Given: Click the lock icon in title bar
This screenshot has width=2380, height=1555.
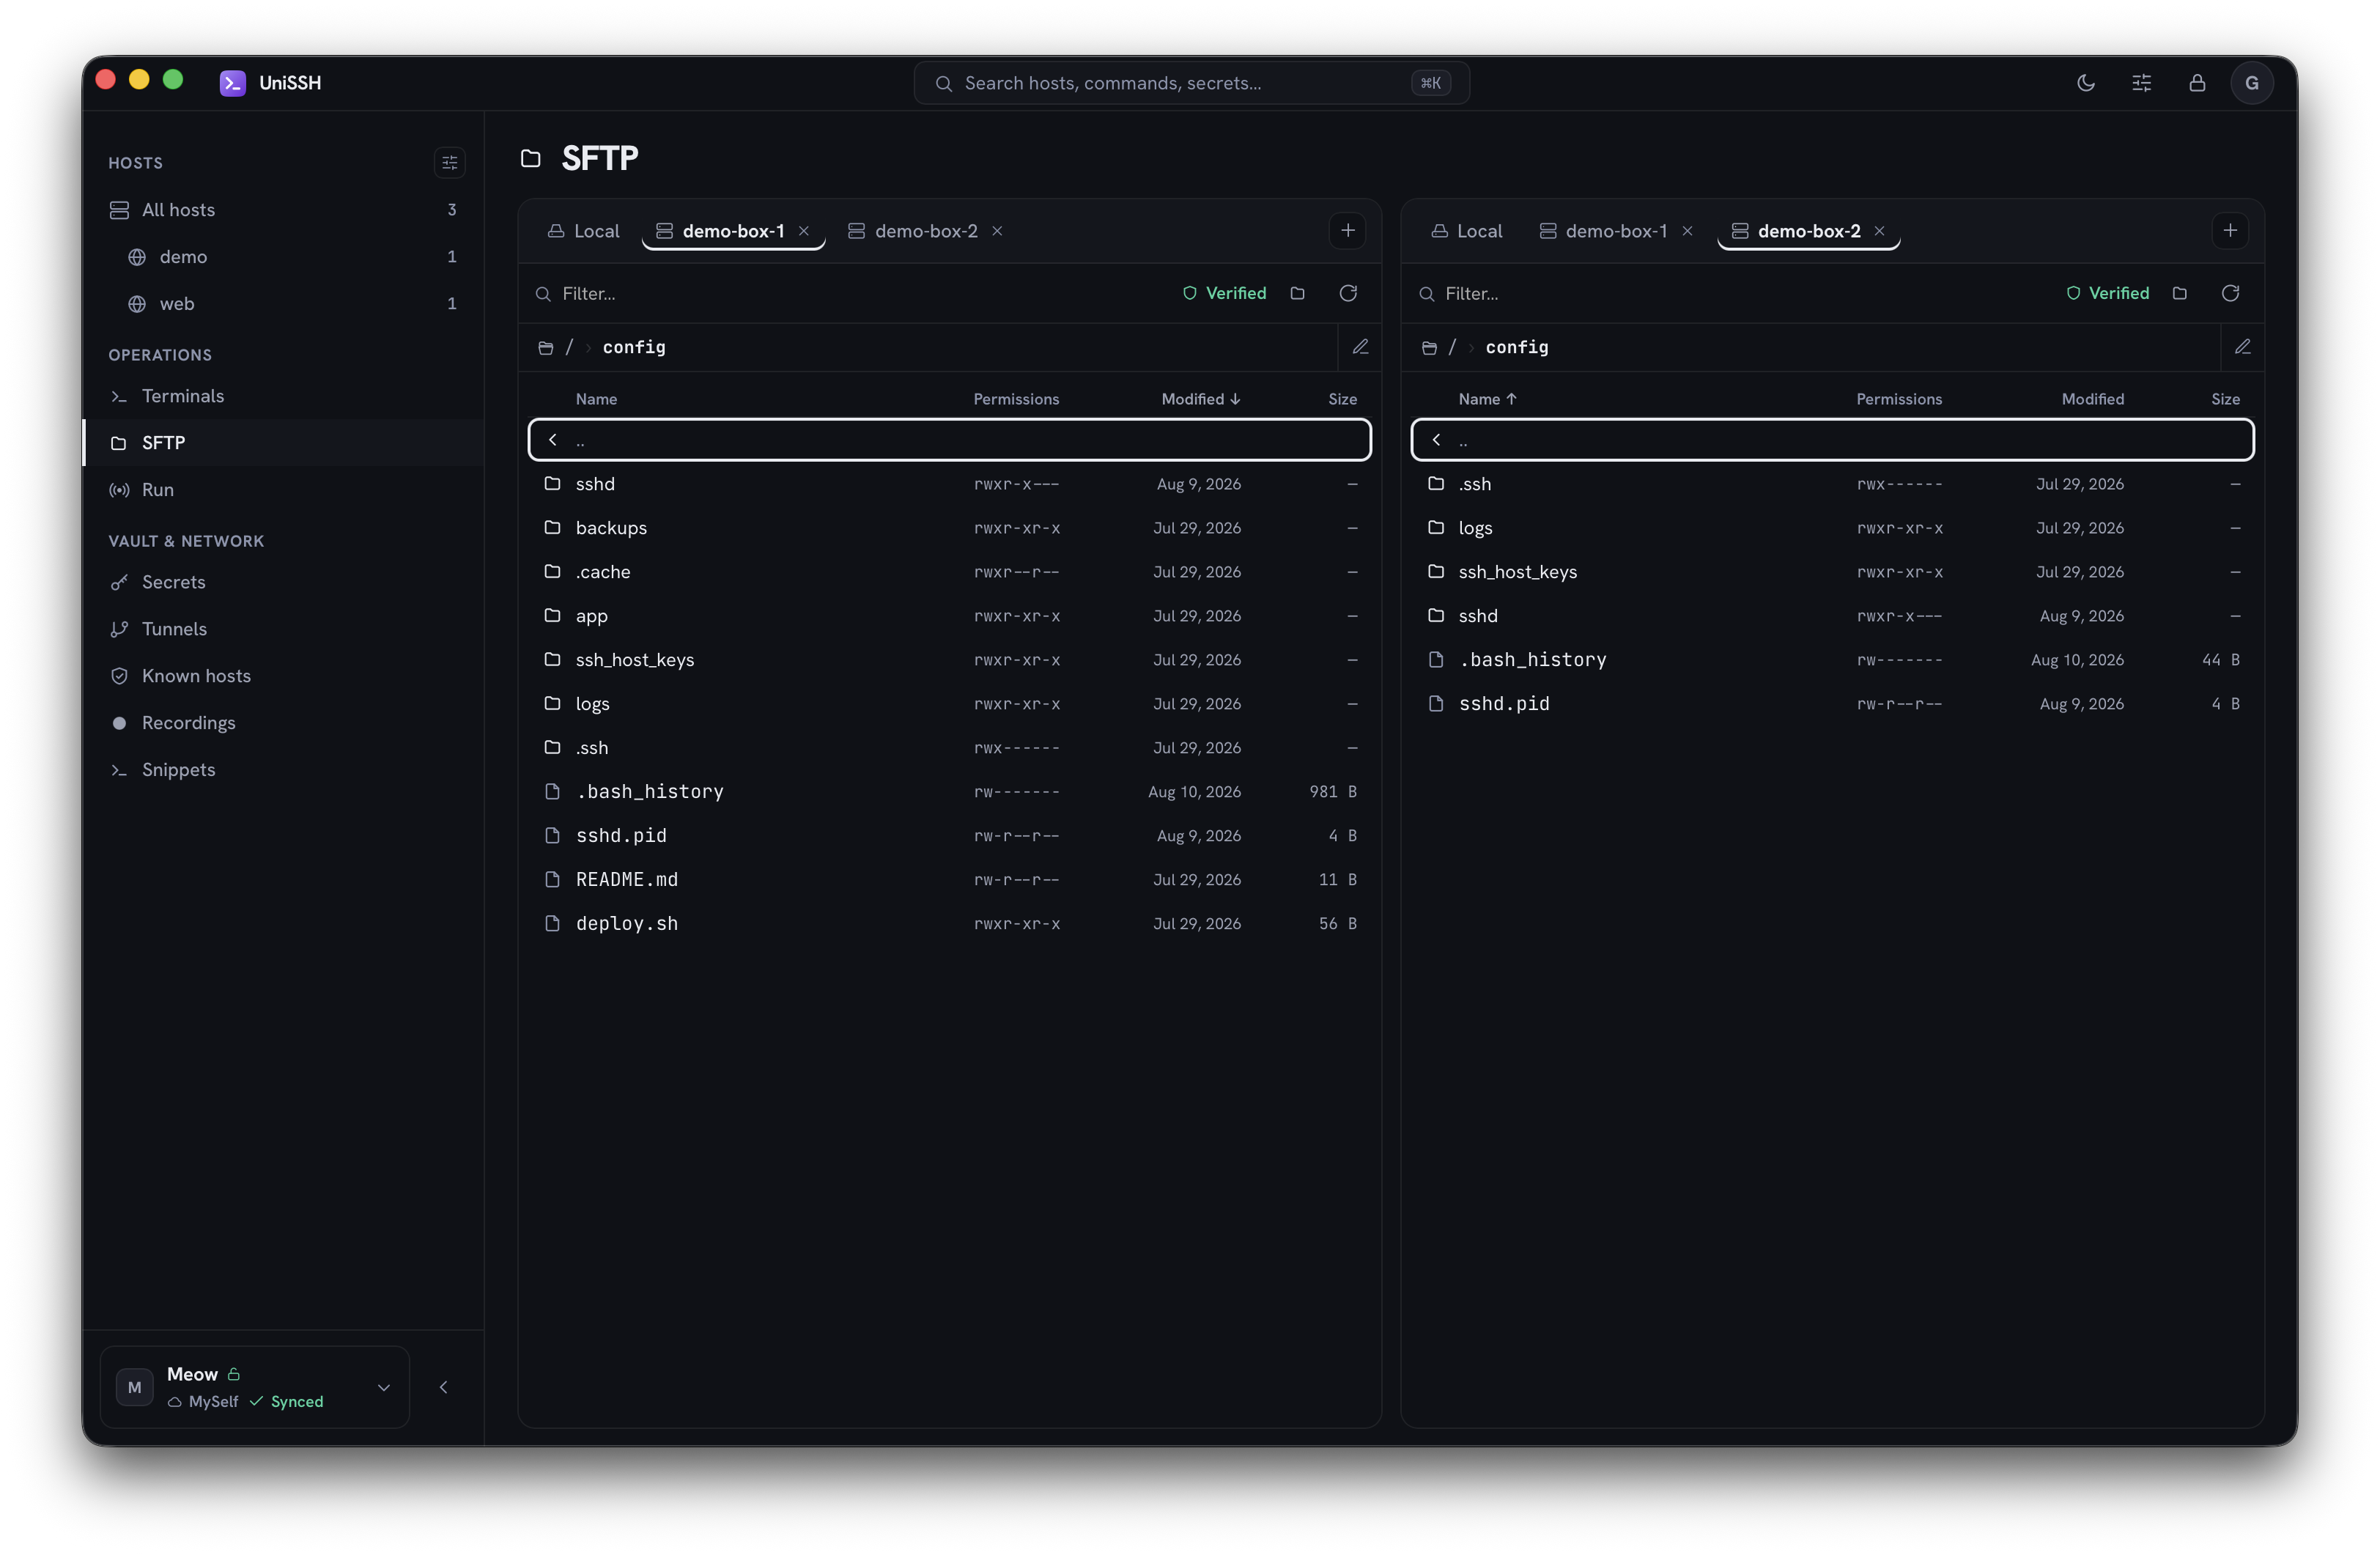Looking at the screenshot, I should click(x=2197, y=83).
